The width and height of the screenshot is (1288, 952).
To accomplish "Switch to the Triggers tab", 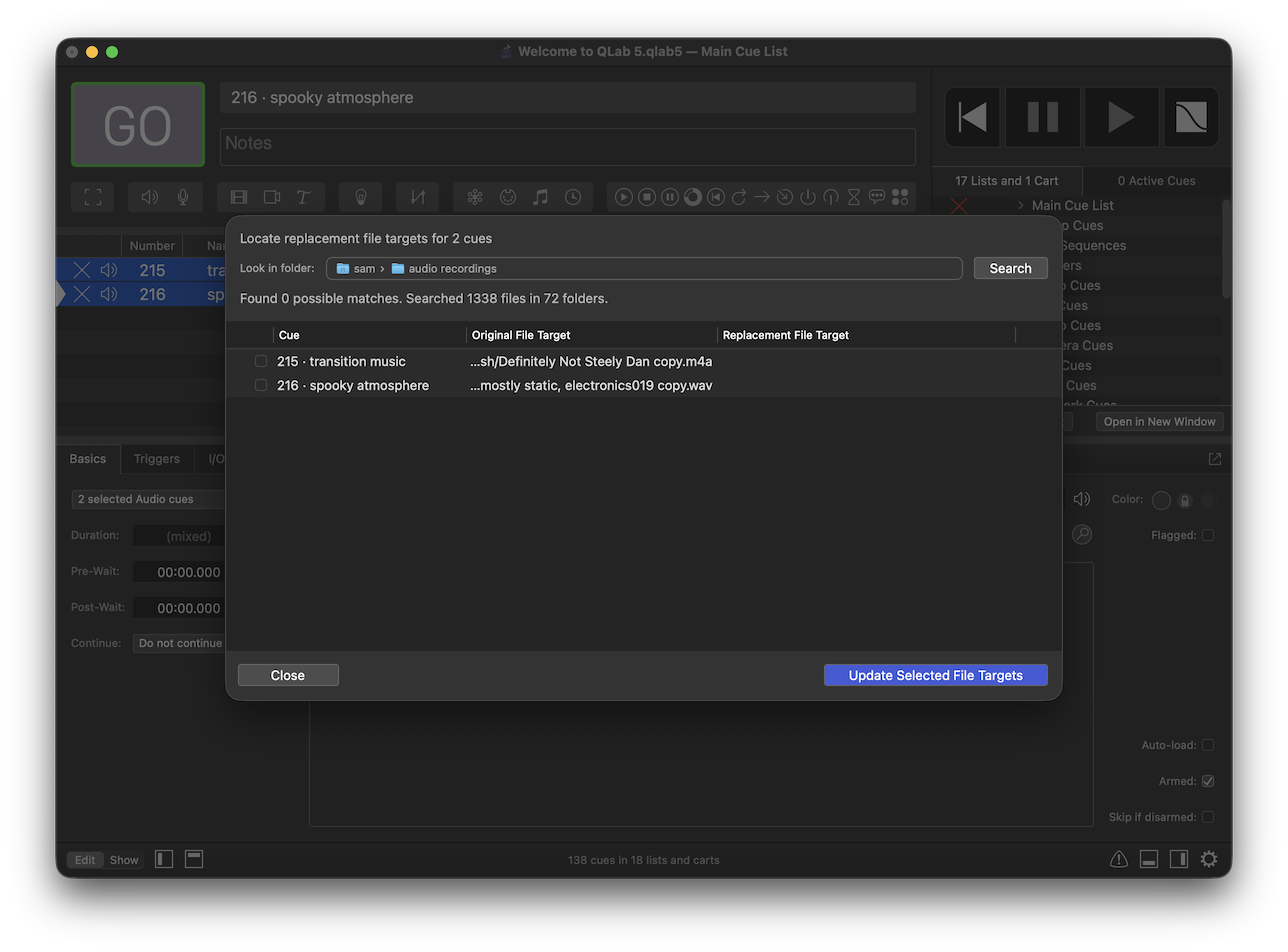I will 157,459.
